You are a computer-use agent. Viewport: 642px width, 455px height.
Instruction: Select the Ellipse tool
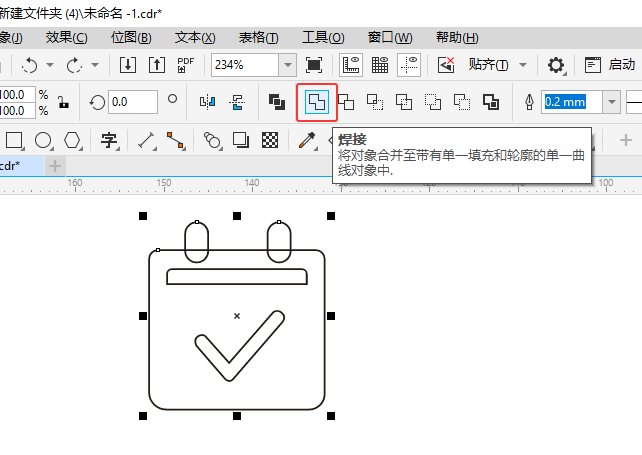(43, 140)
